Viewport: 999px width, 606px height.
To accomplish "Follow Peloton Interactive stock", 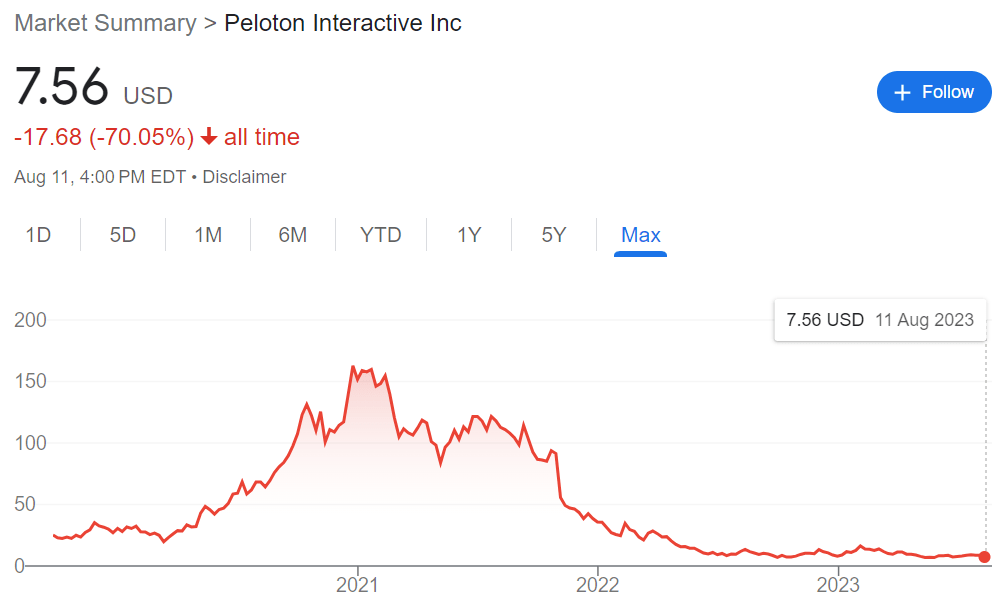I will [934, 92].
